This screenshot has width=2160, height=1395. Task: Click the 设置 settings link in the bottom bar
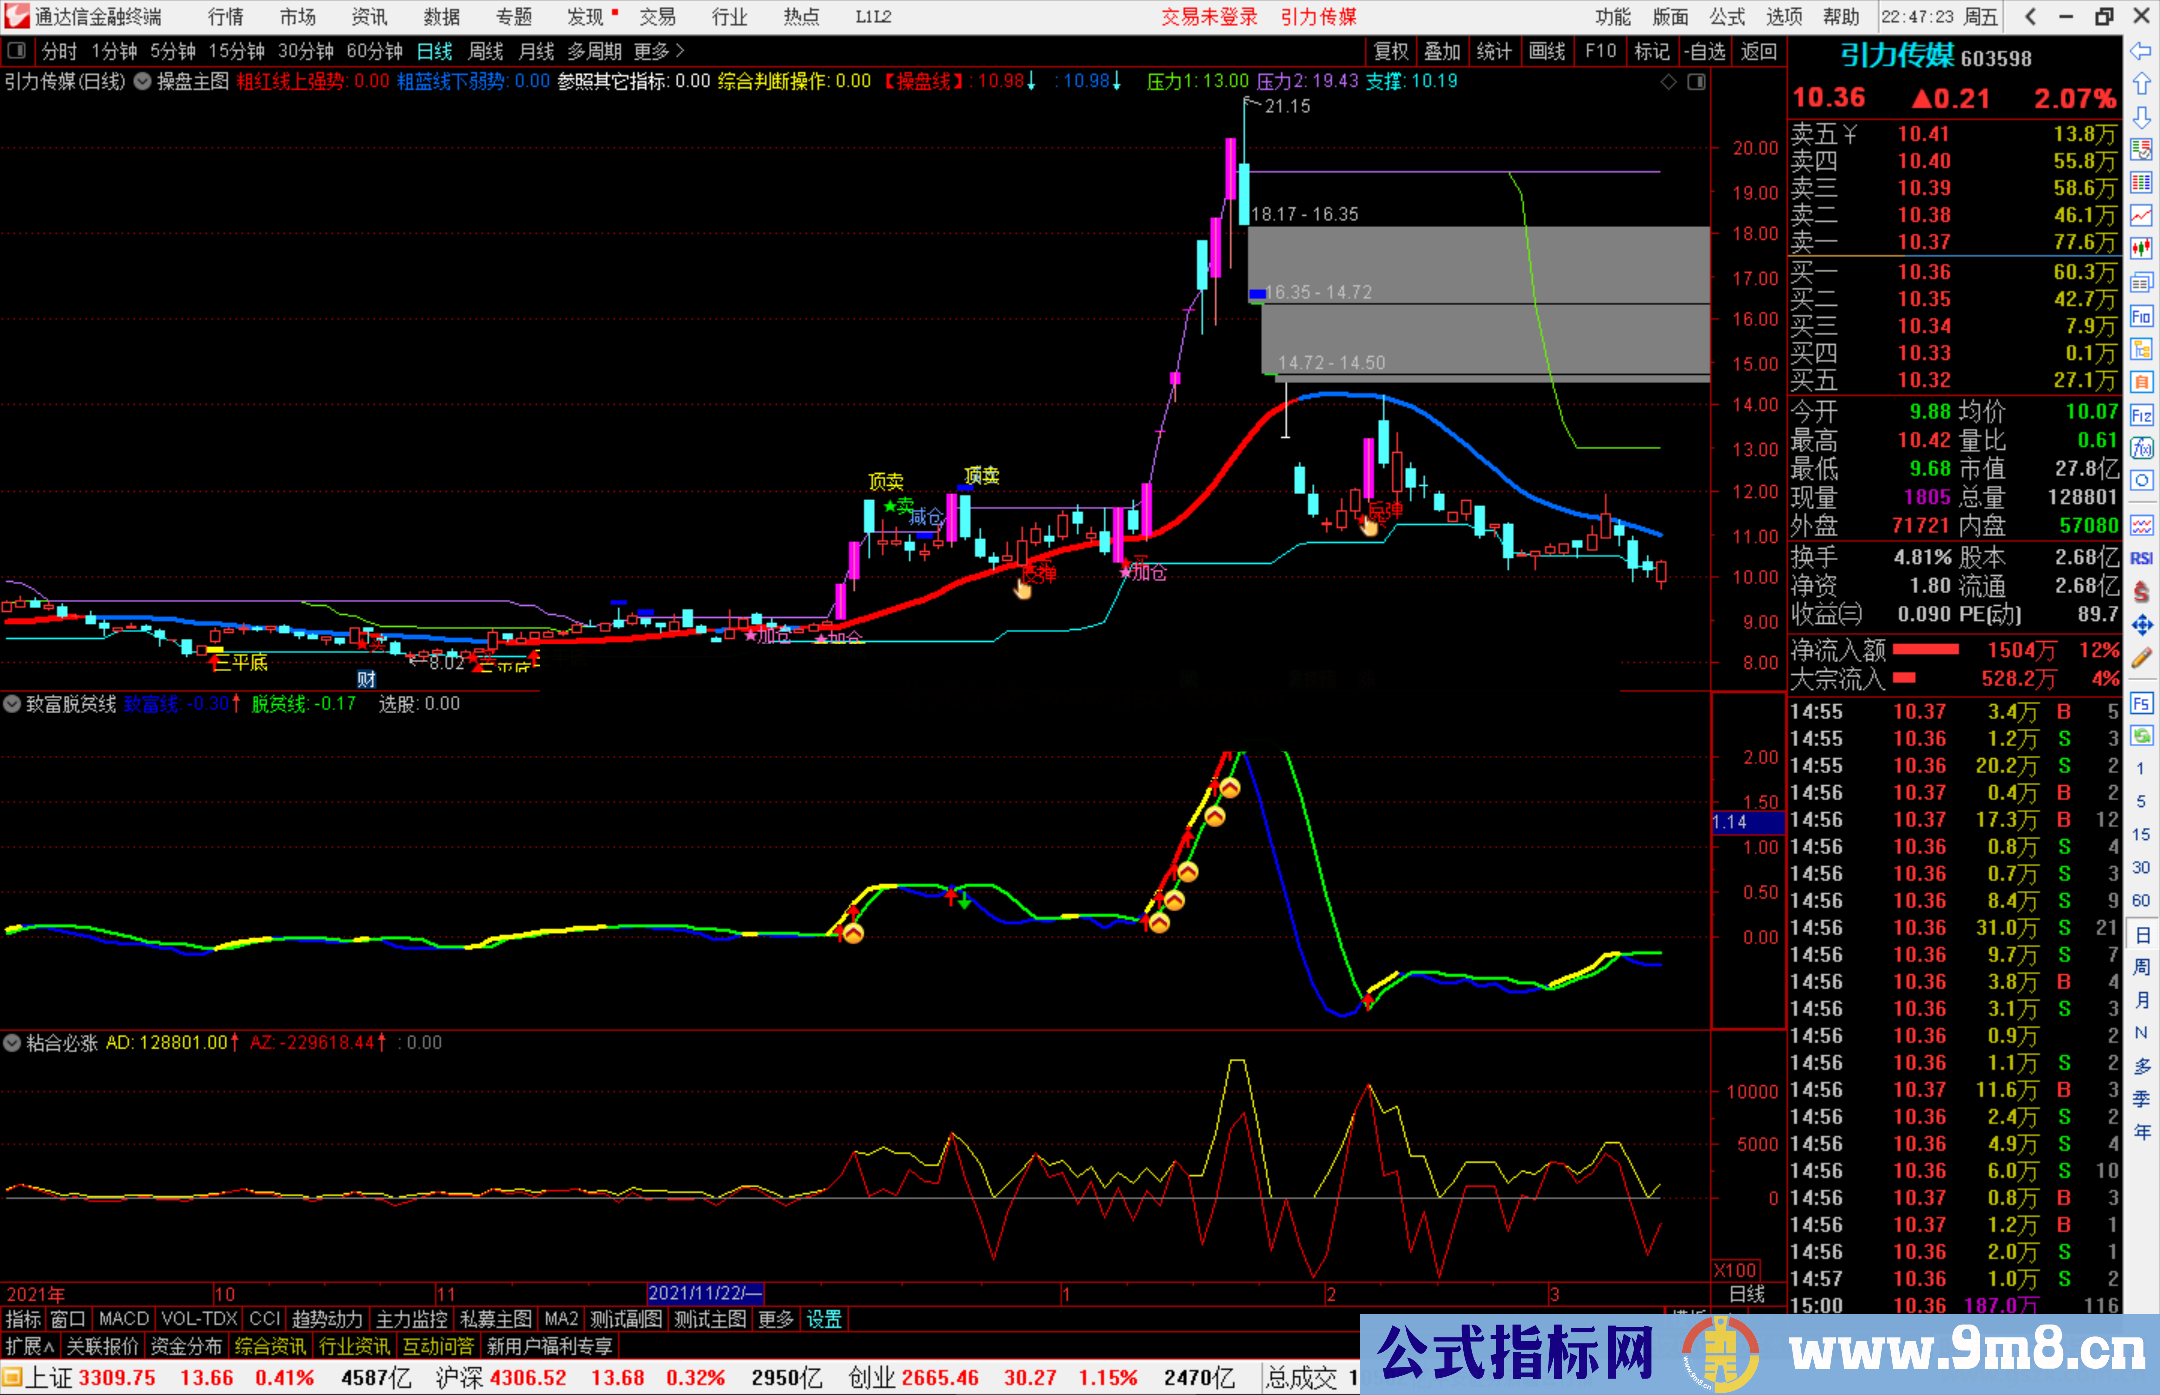824,1319
